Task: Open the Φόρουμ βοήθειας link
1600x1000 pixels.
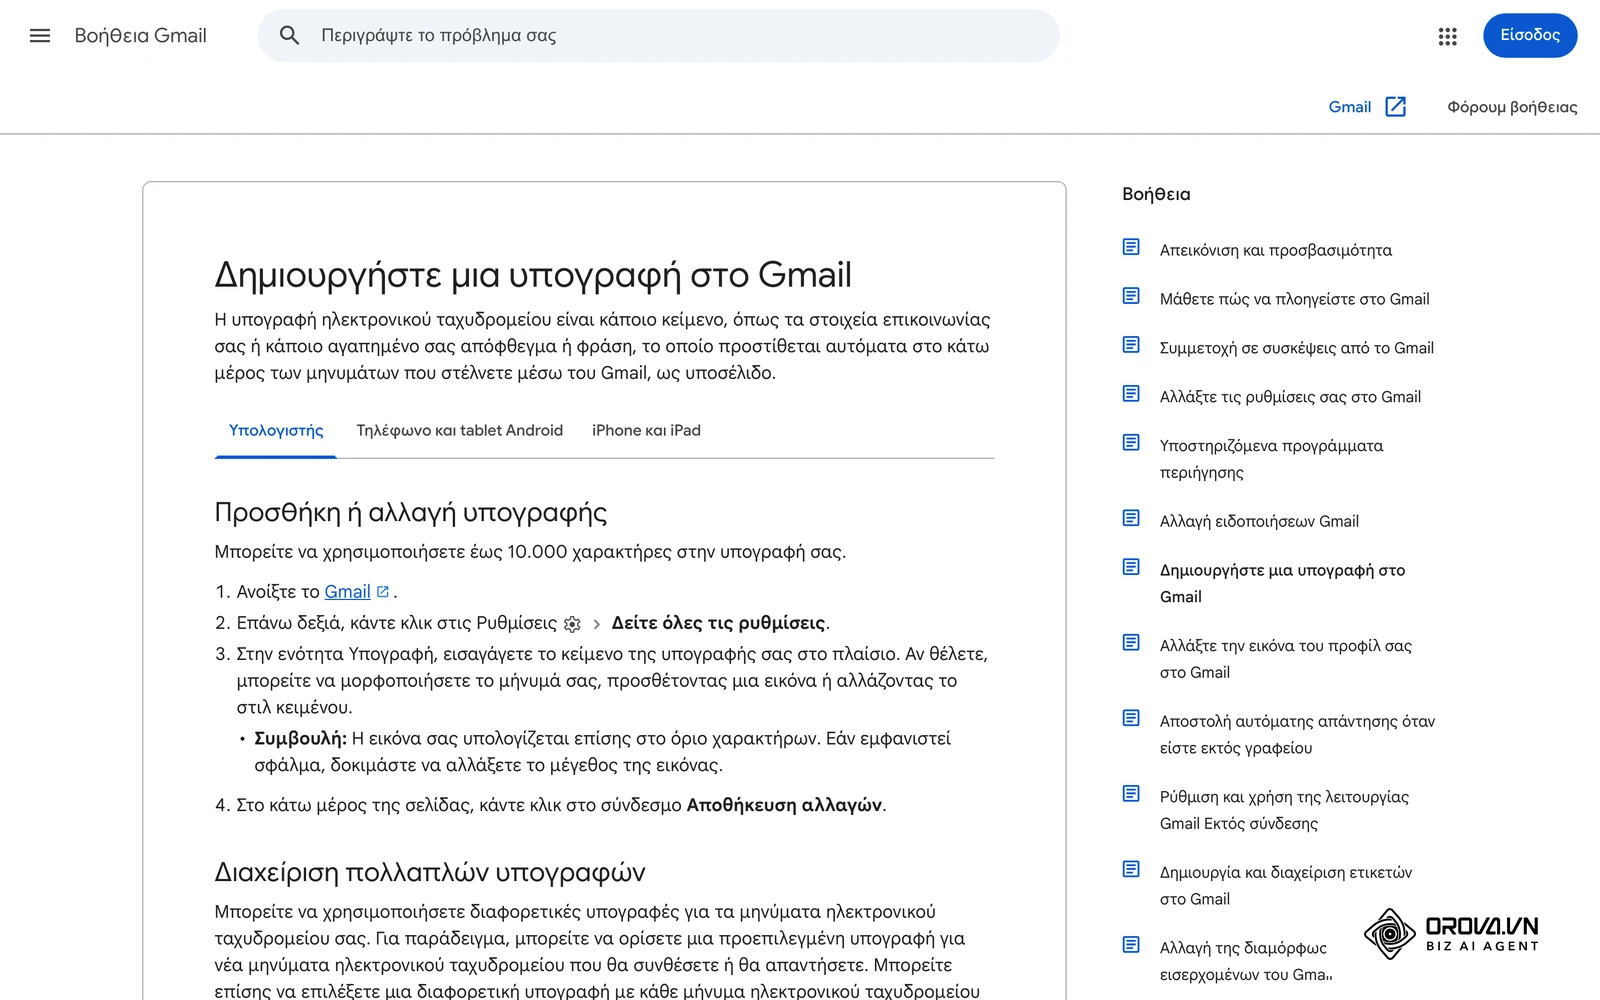Action: (x=1512, y=107)
